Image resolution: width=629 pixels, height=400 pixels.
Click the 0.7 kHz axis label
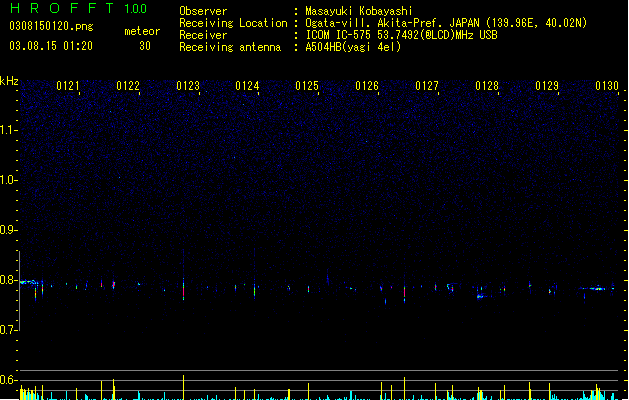pyautogui.click(x=8, y=330)
